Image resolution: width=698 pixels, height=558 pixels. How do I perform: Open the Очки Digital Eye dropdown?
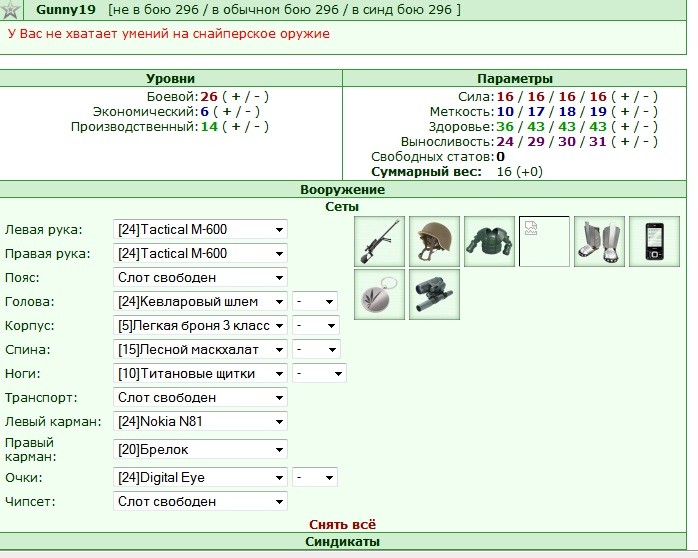point(200,478)
